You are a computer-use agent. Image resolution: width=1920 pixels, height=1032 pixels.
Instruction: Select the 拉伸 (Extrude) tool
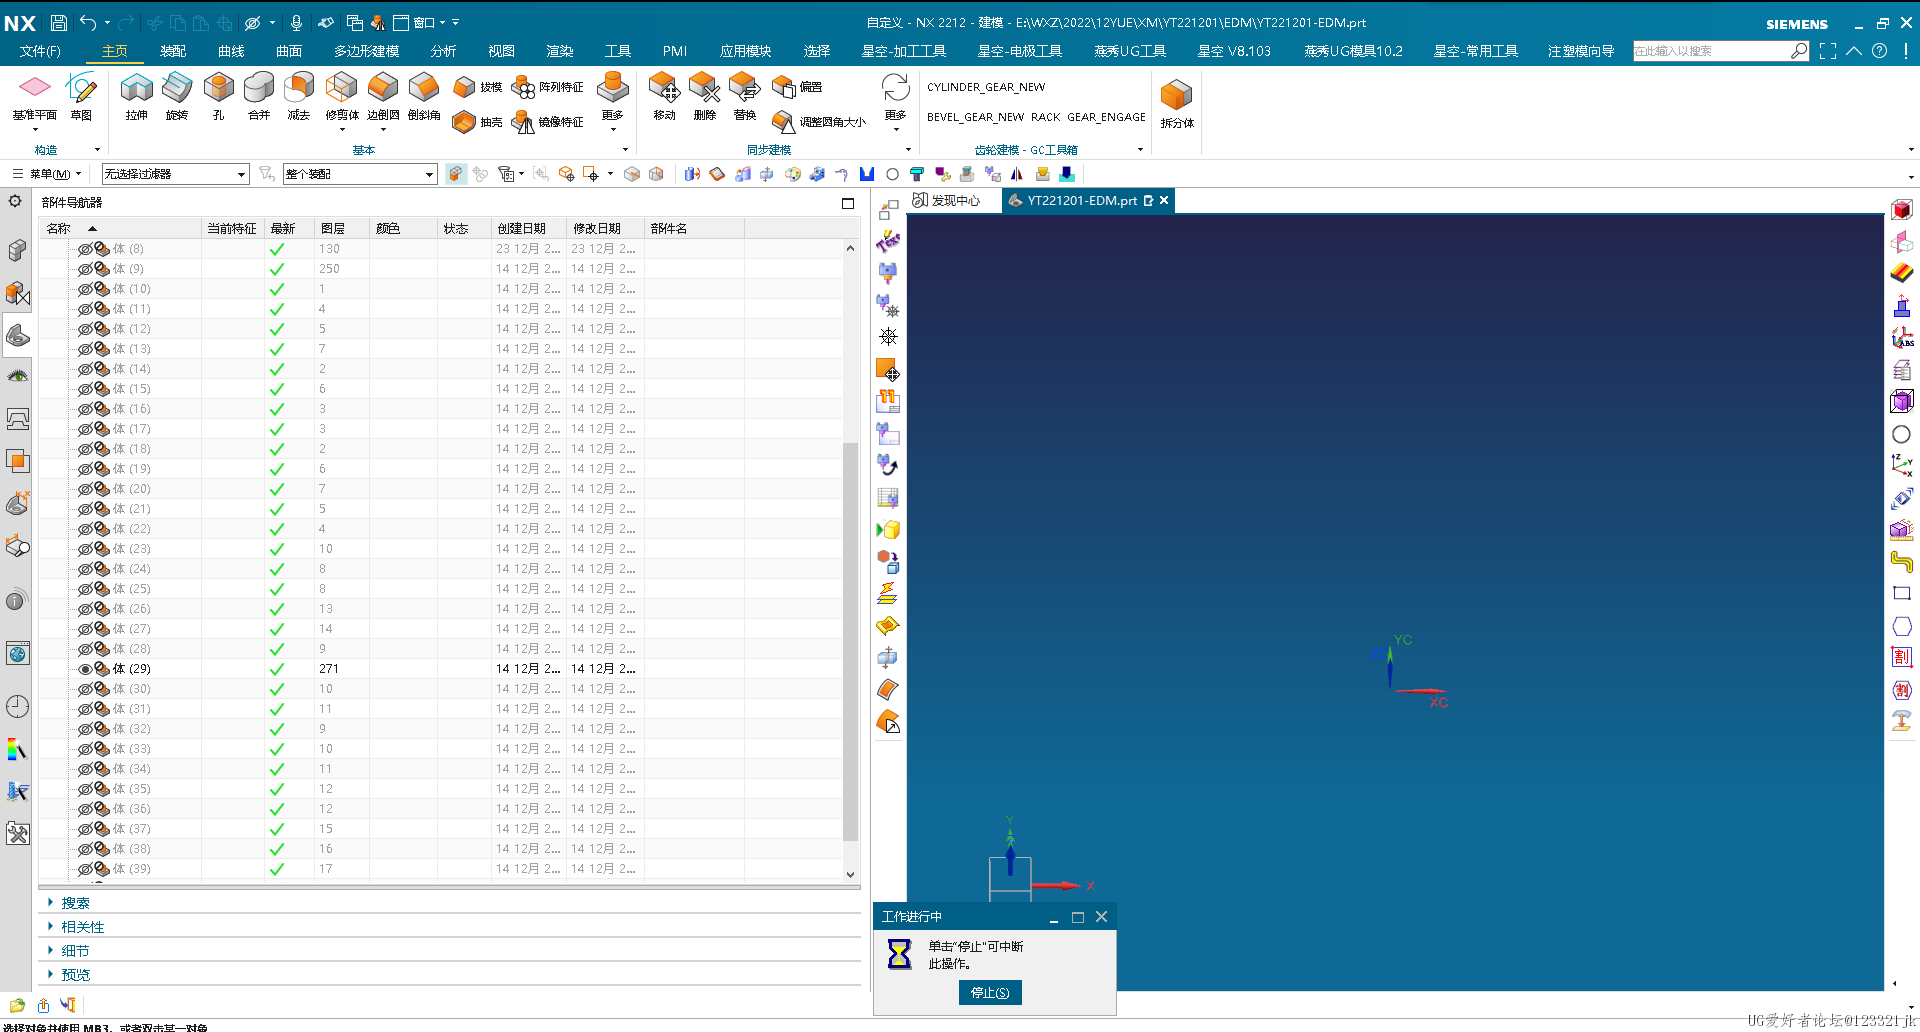pyautogui.click(x=136, y=96)
